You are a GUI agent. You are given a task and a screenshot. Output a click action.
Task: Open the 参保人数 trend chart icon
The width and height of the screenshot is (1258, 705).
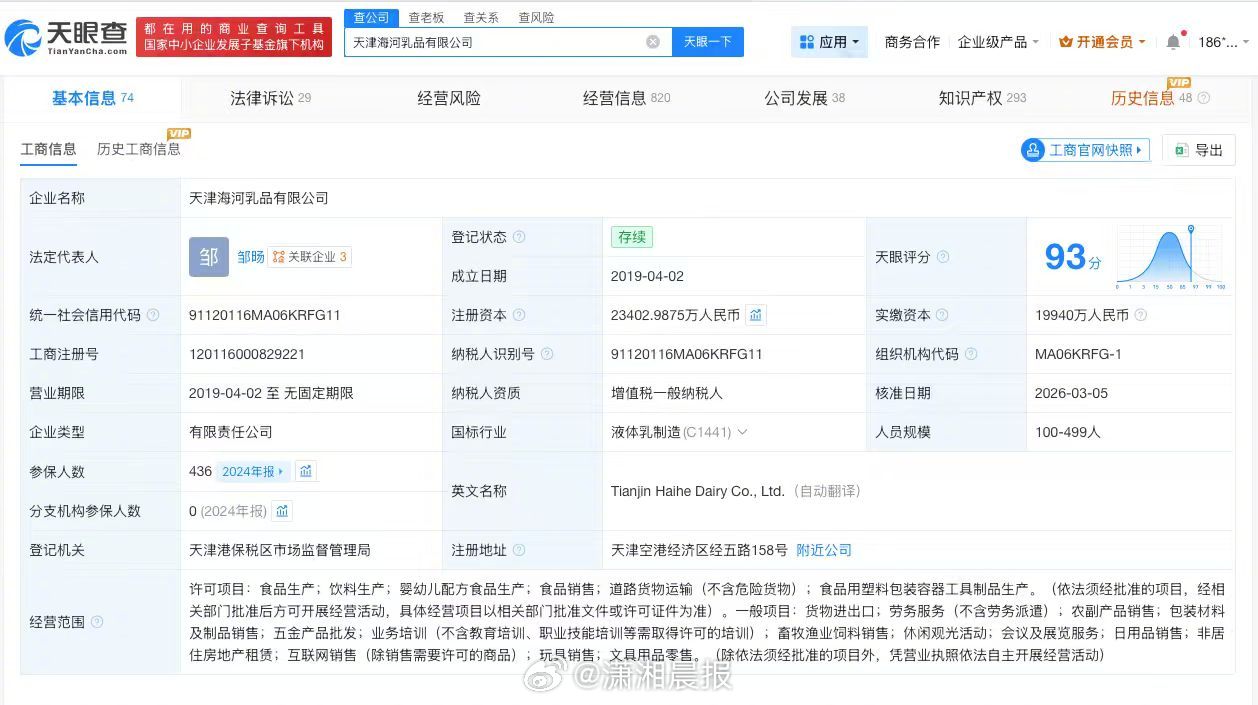(306, 471)
